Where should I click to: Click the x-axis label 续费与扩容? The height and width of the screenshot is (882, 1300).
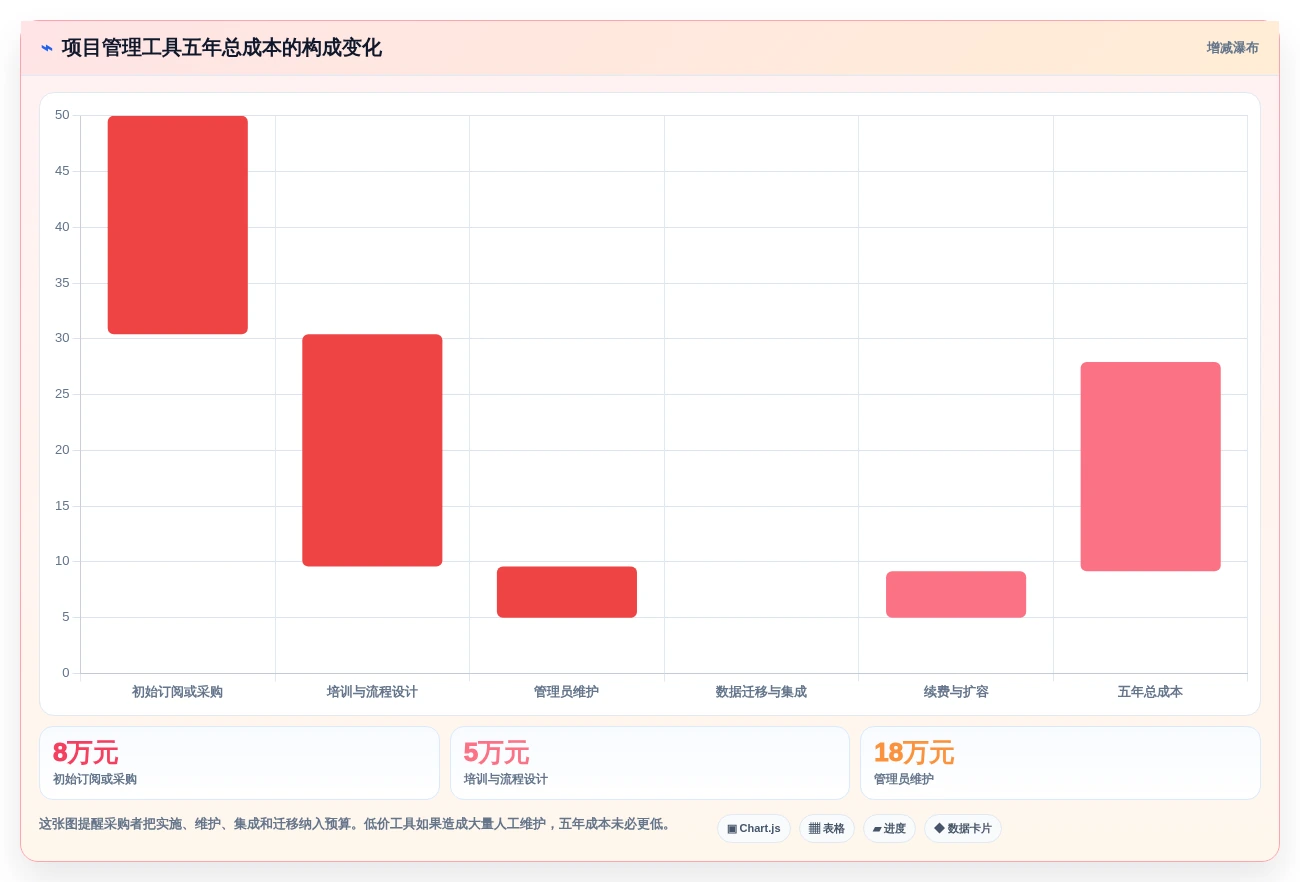click(x=956, y=692)
